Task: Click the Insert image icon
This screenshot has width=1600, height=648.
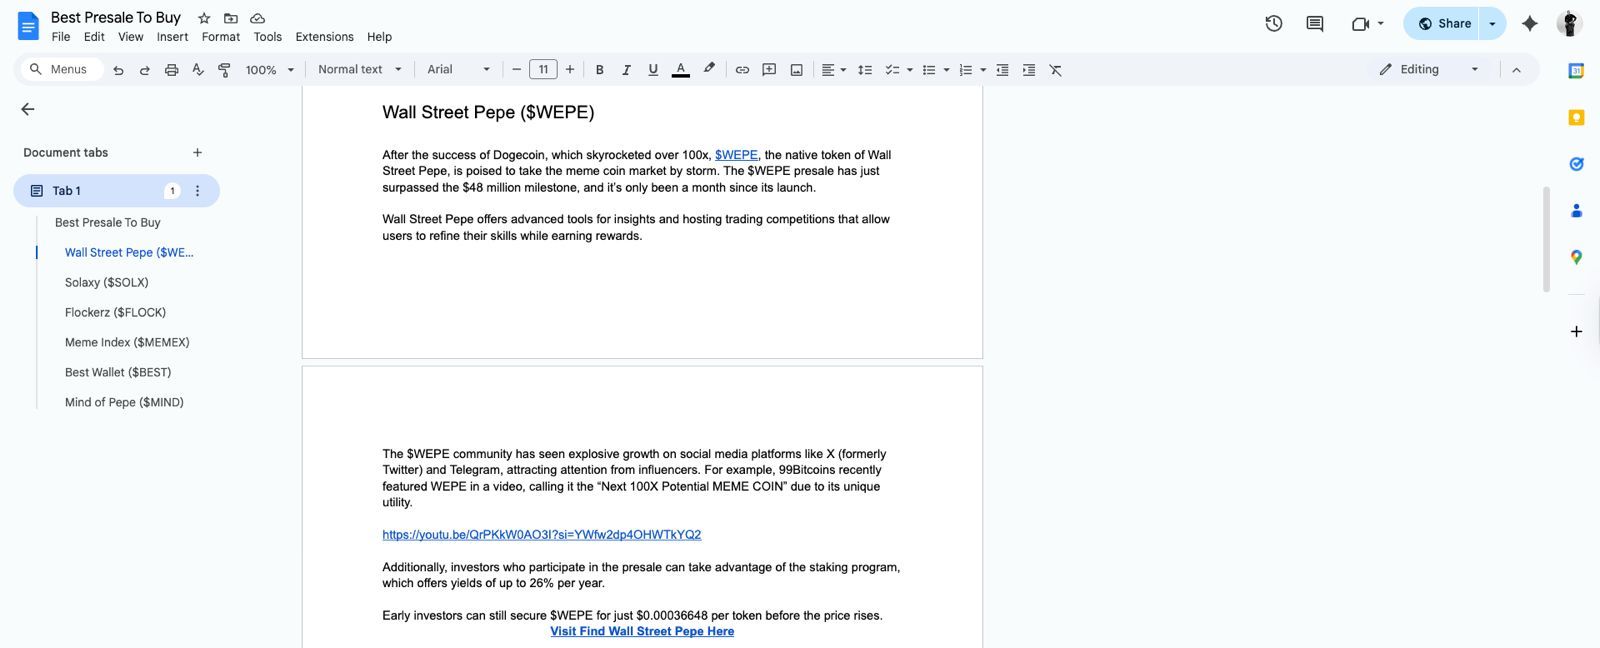Action: (796, 70)
